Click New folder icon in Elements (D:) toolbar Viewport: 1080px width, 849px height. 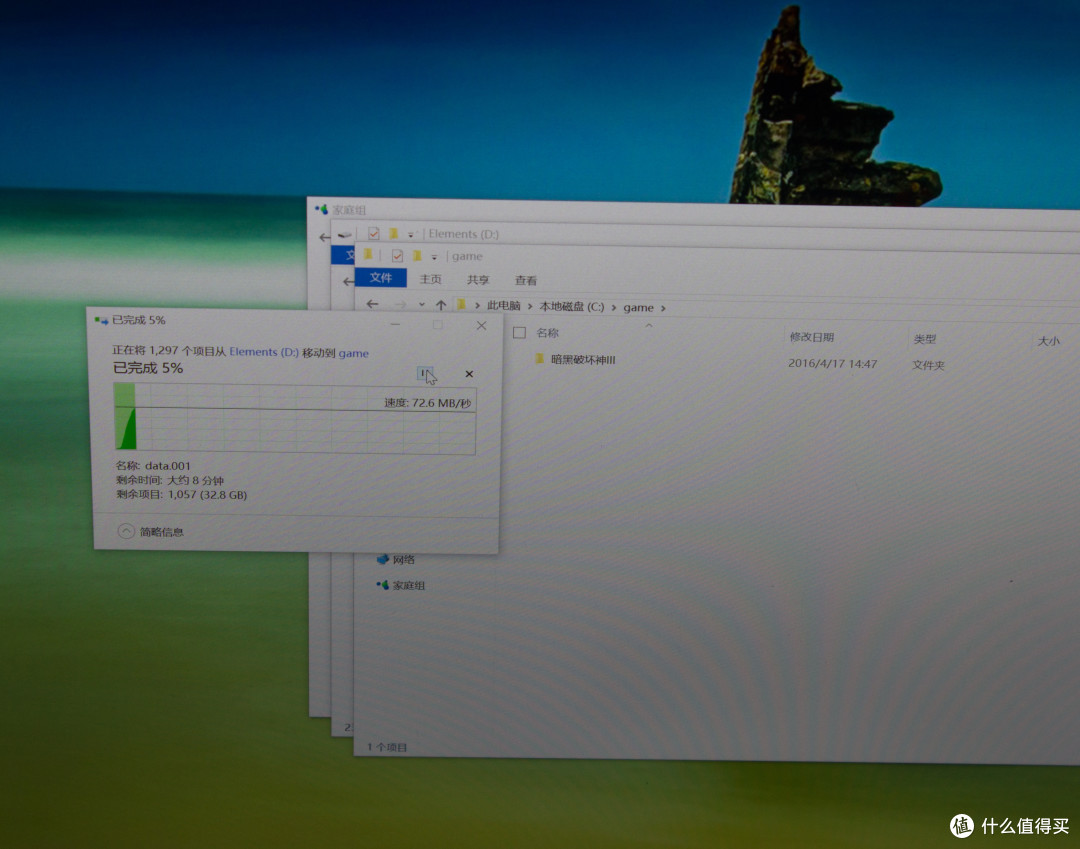(x=393, y=233)
